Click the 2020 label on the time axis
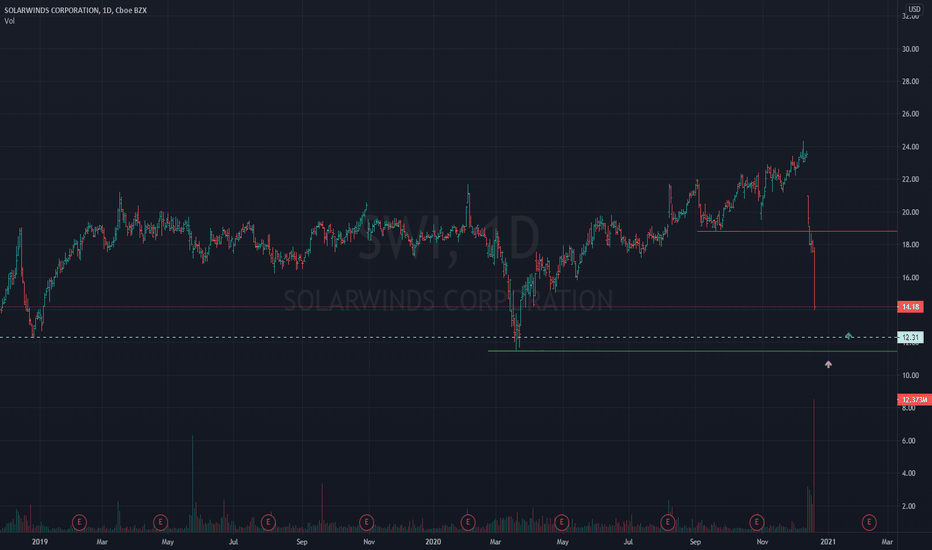This screenshot has height=550, width=932. point(433,542)
